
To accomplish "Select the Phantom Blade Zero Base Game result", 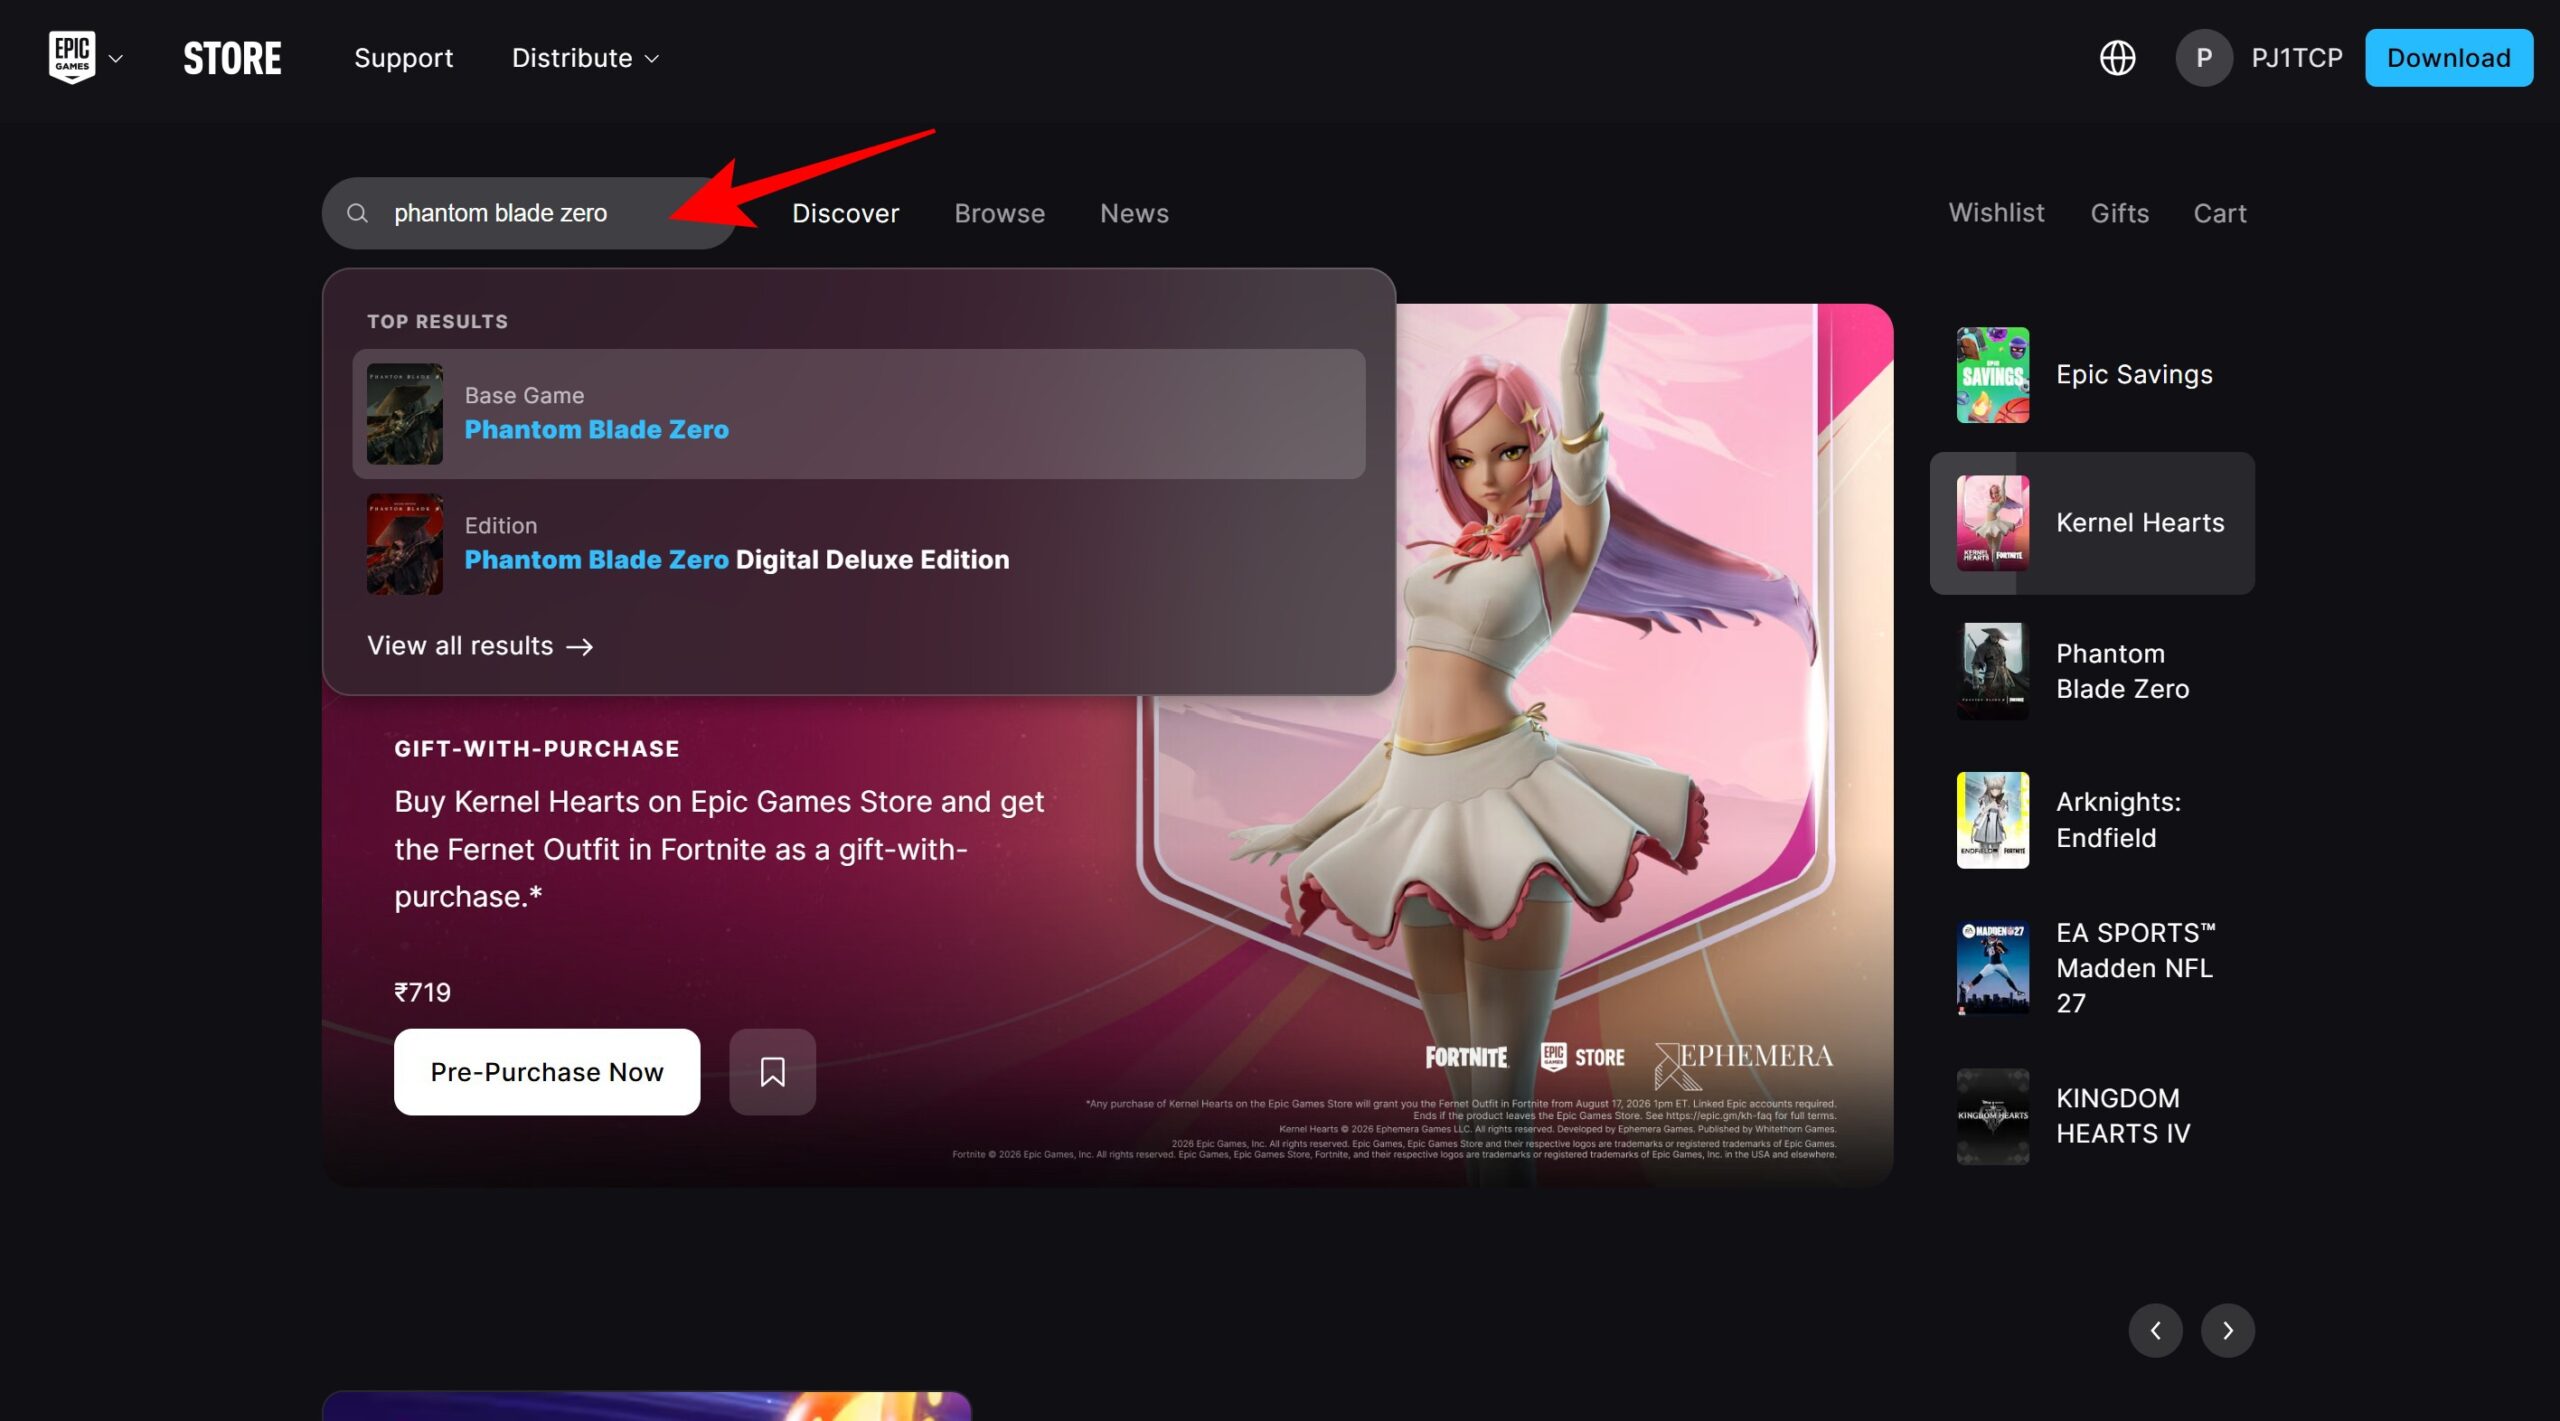I will [859, 414].
